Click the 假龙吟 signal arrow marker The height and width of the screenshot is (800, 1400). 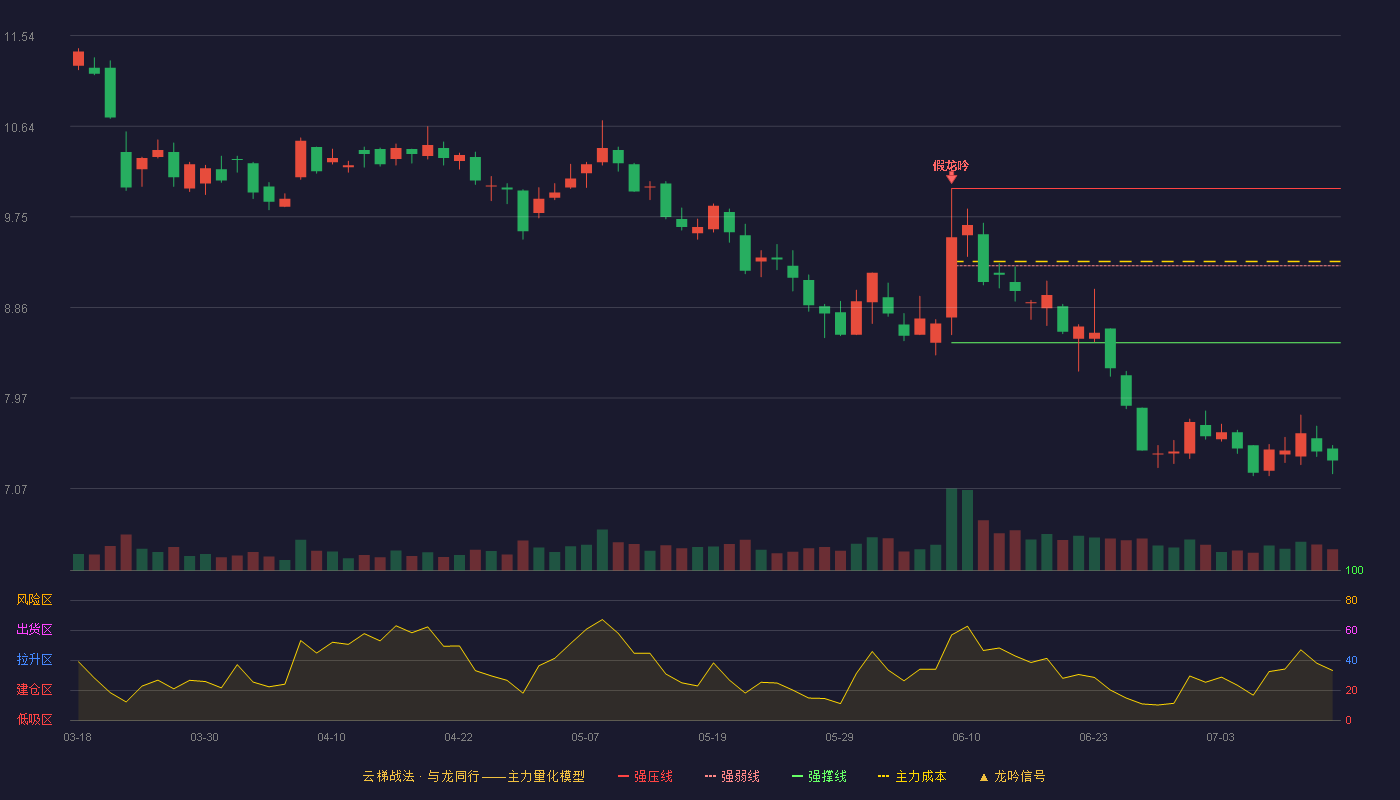click(x=951, y=178)
